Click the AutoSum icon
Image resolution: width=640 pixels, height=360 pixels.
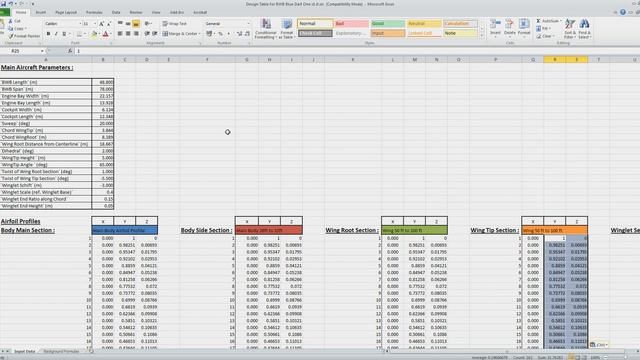539,21
